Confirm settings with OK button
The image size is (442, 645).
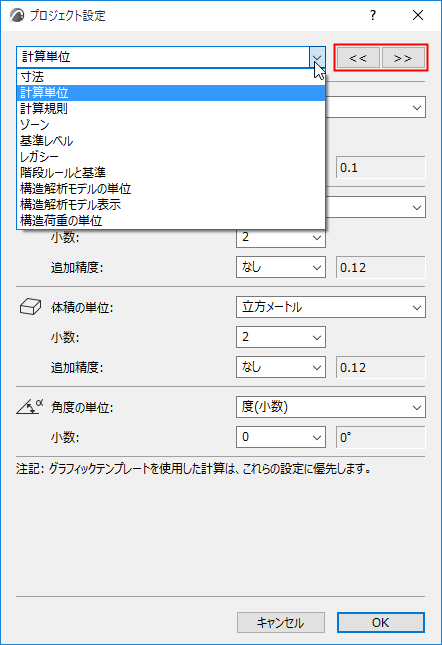point(381,622)
